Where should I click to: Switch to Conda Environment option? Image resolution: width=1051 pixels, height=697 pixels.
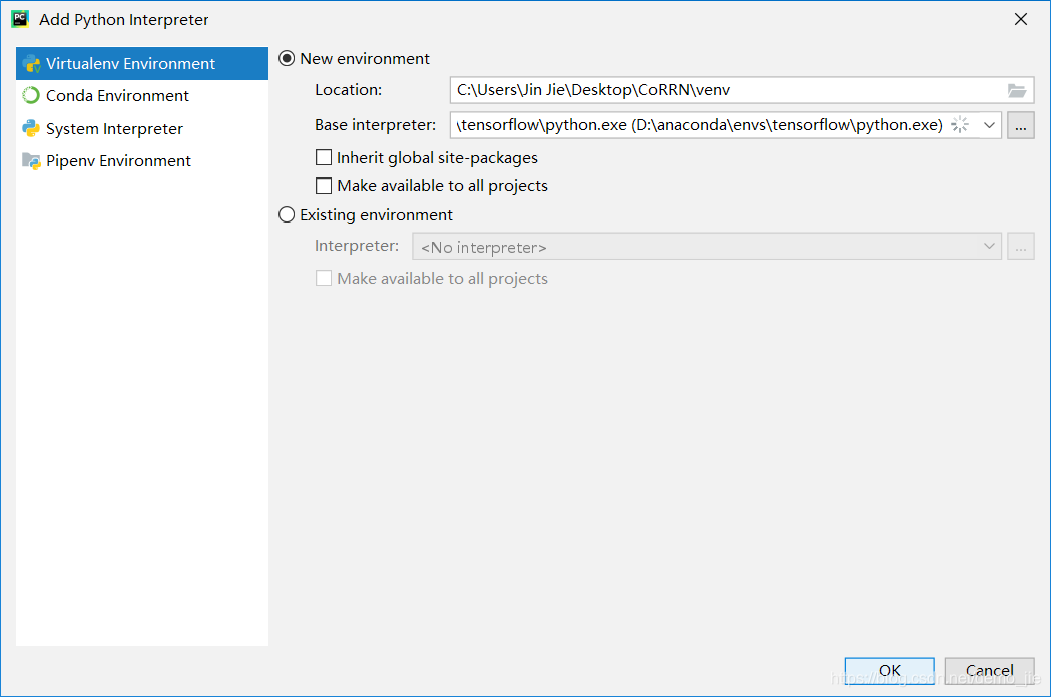pos(142,96)
